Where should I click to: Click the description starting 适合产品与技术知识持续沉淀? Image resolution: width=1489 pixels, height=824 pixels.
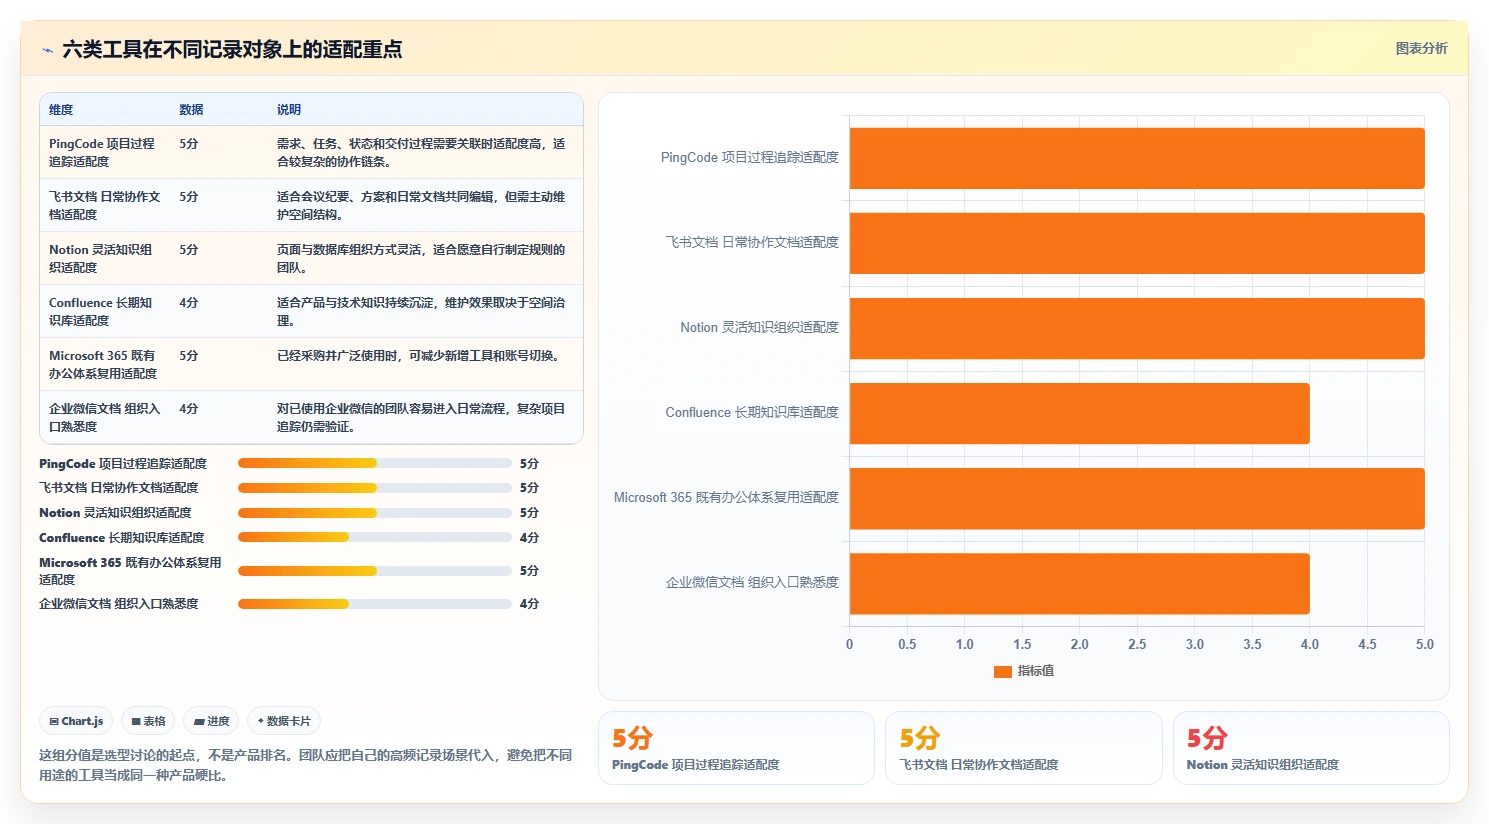pyautogui.click(x=421, y=311)
